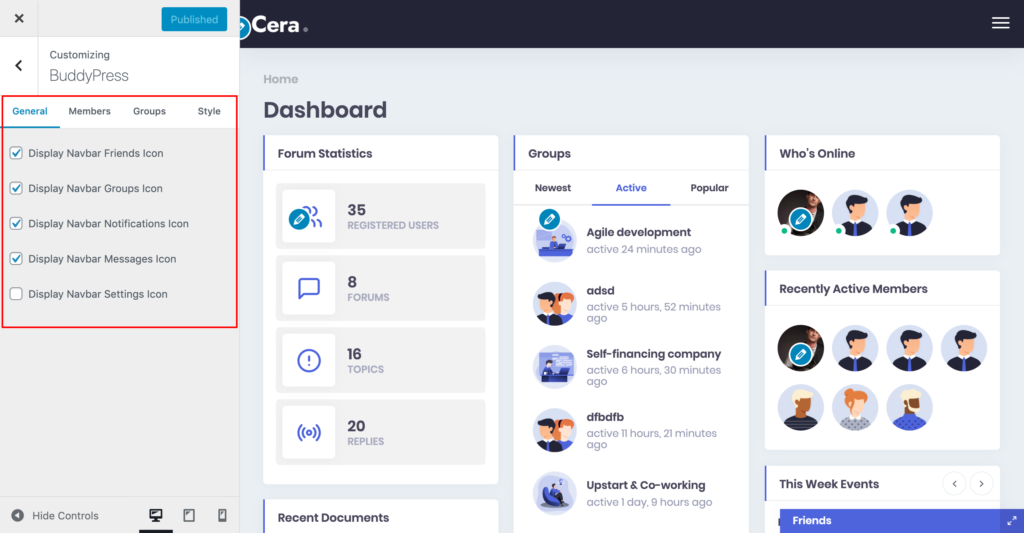Click the Forums chat bubble icon
1024x533 pixels.
click(x=309, y=288)
